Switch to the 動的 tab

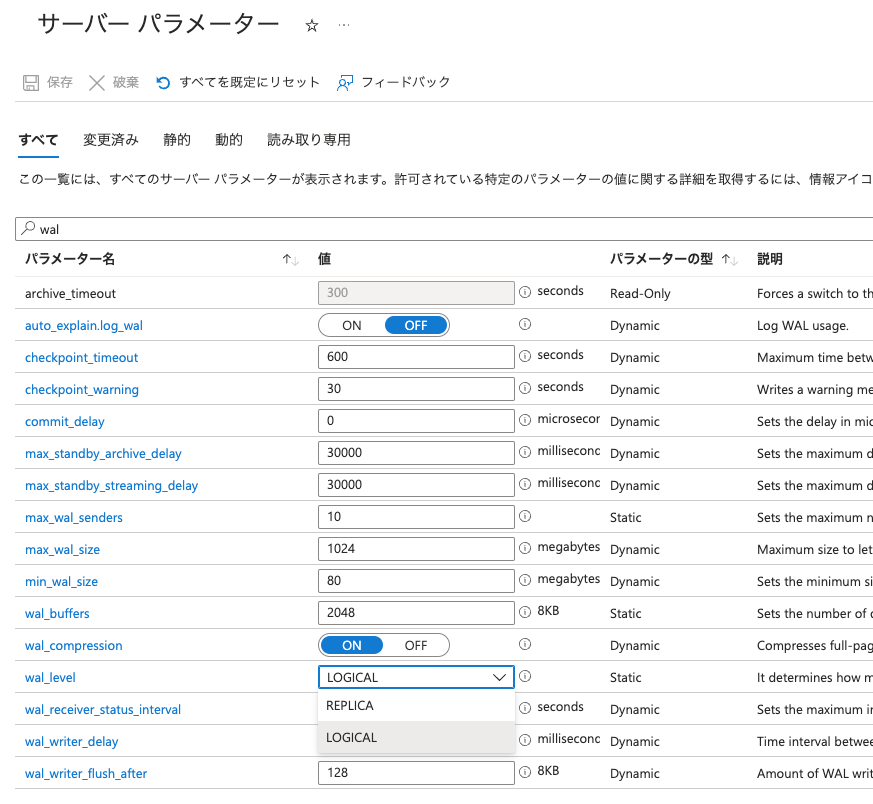tap(229, 140)
